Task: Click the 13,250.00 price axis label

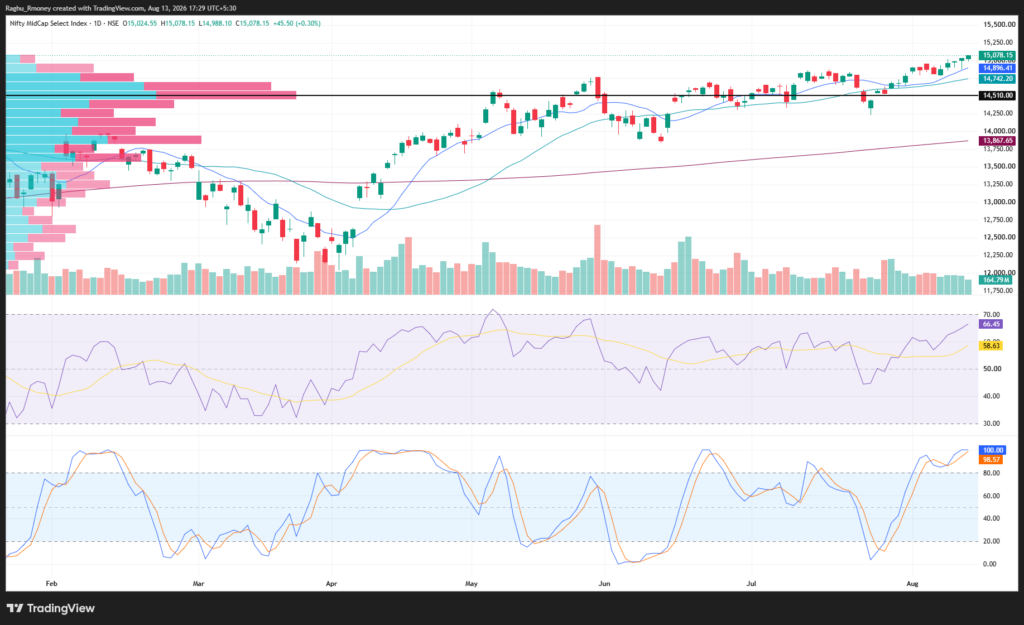Action: (x=999, y=184)
